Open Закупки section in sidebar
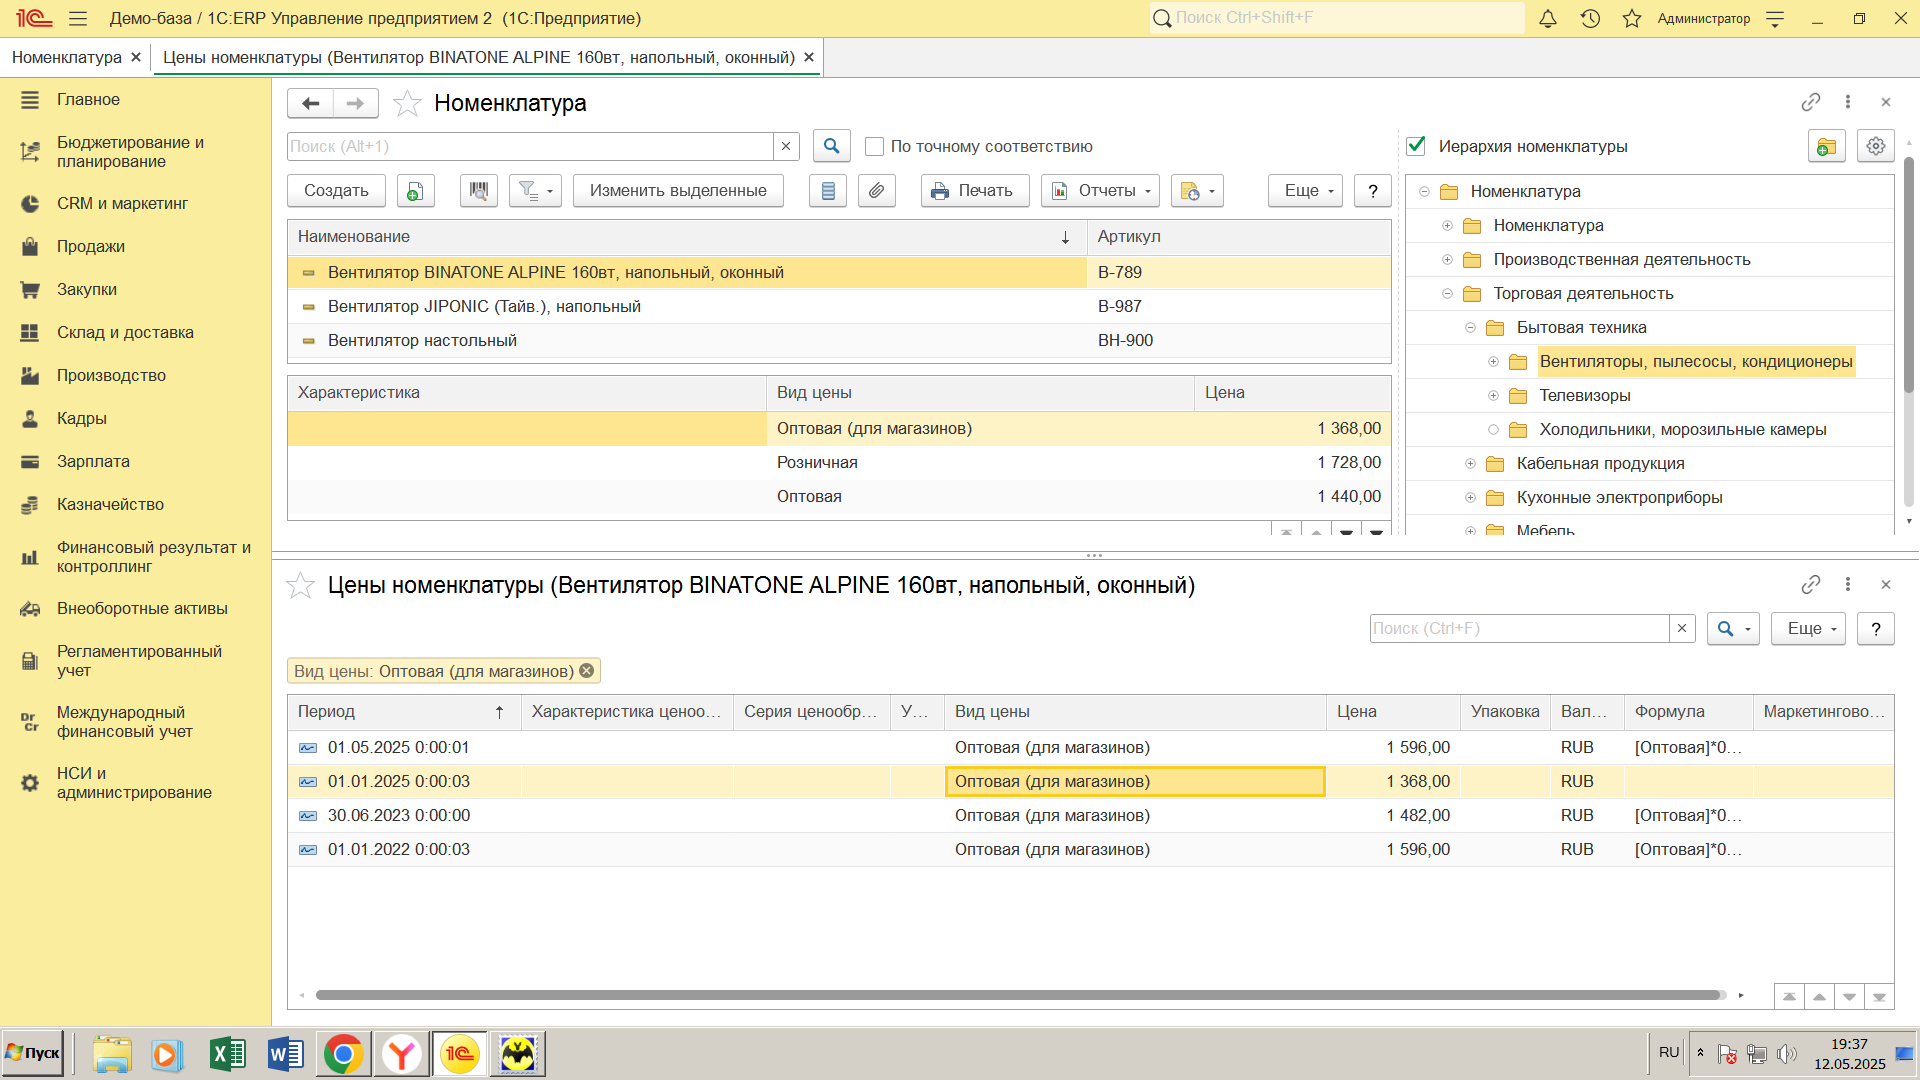The image size is (1920, 1080). pyautogui.click(x=87, y=289)
